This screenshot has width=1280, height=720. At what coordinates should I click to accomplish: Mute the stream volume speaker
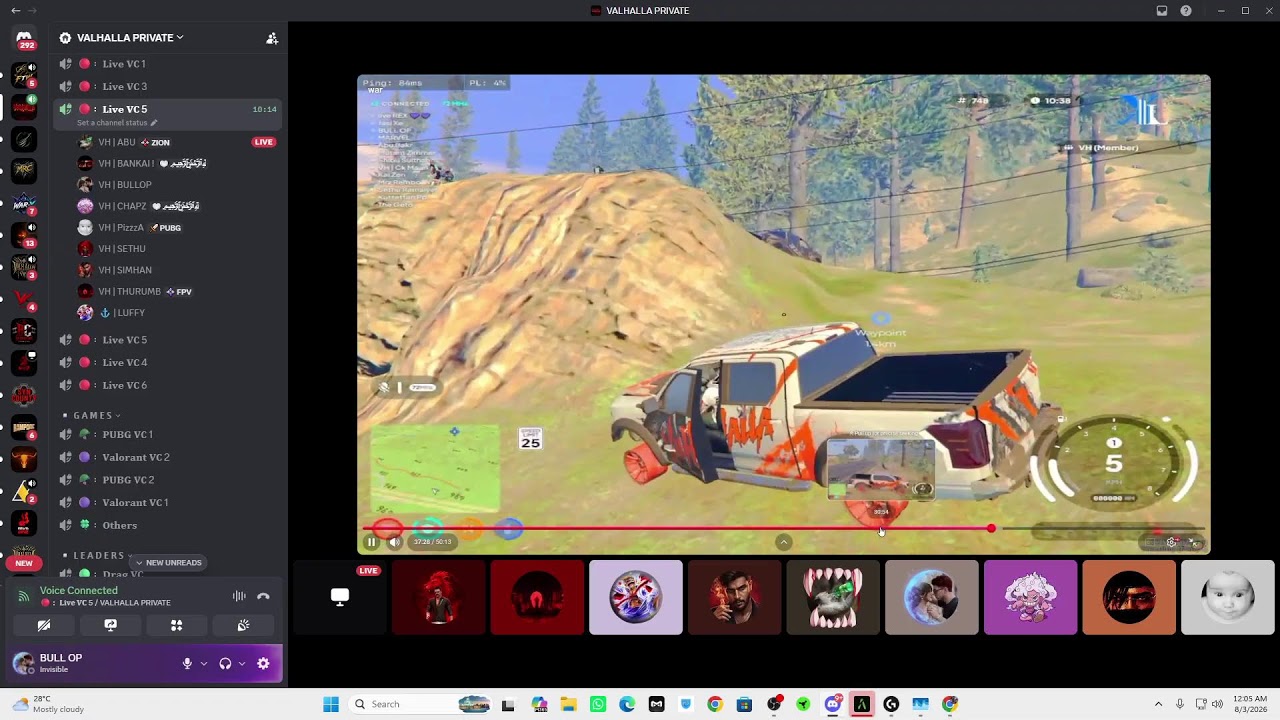pos(394,542)
